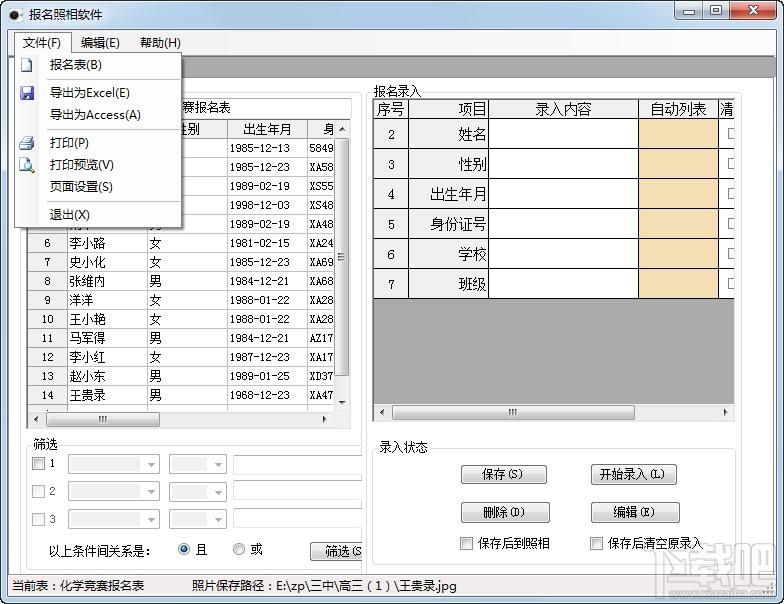Viewport: 784px width, 604px height.
Task: Click the app icon in title bar
Action: coord(16,15)
